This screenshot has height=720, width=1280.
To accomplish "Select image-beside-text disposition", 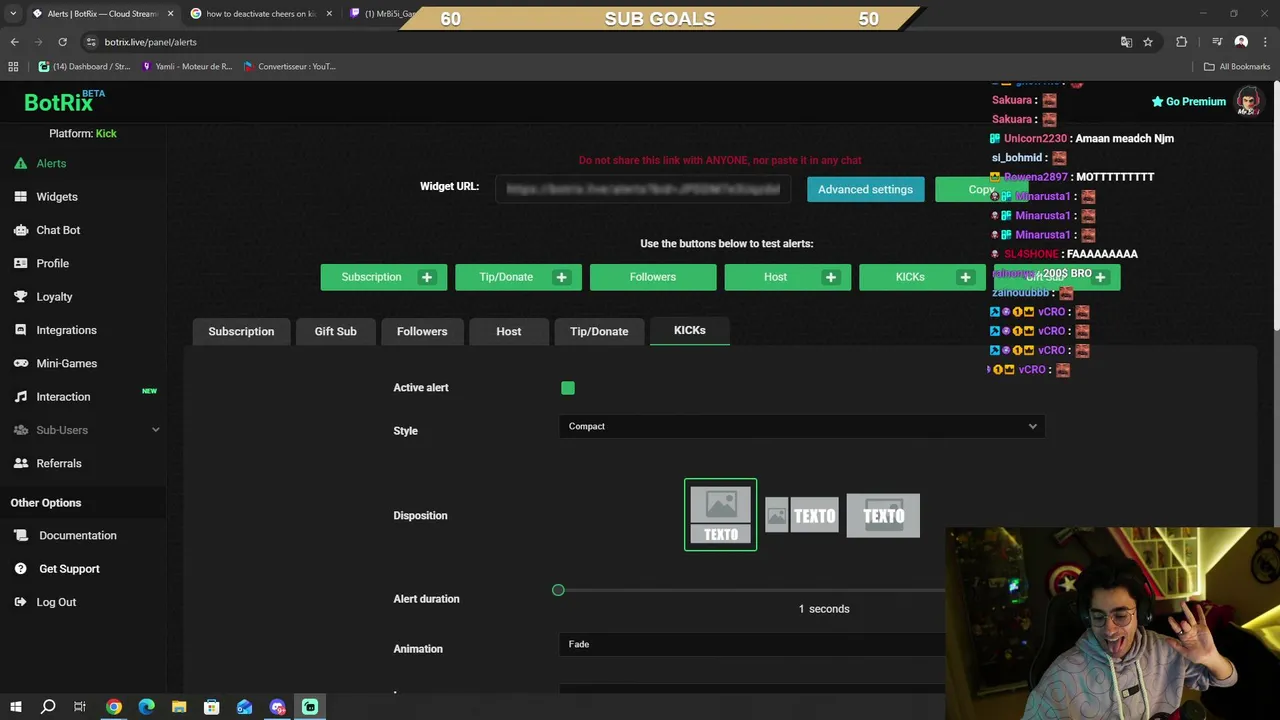I will click(802, 516).
